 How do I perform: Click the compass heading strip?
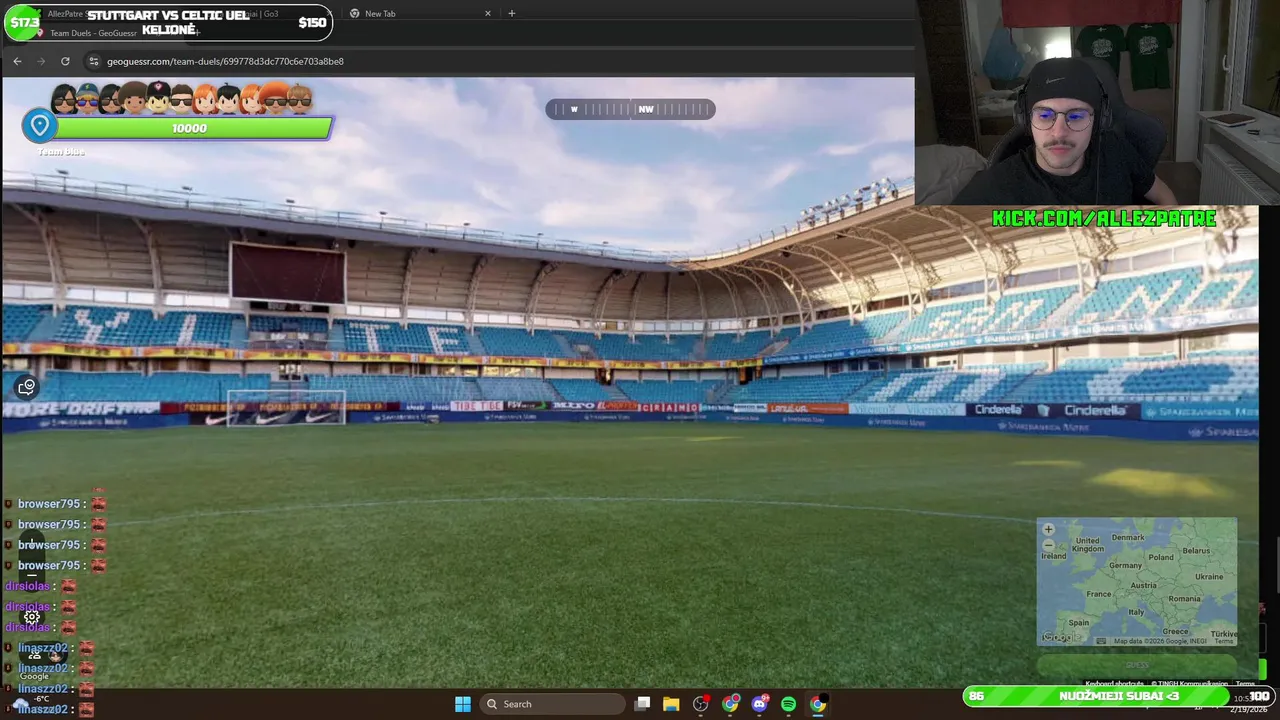coord(630,109)
